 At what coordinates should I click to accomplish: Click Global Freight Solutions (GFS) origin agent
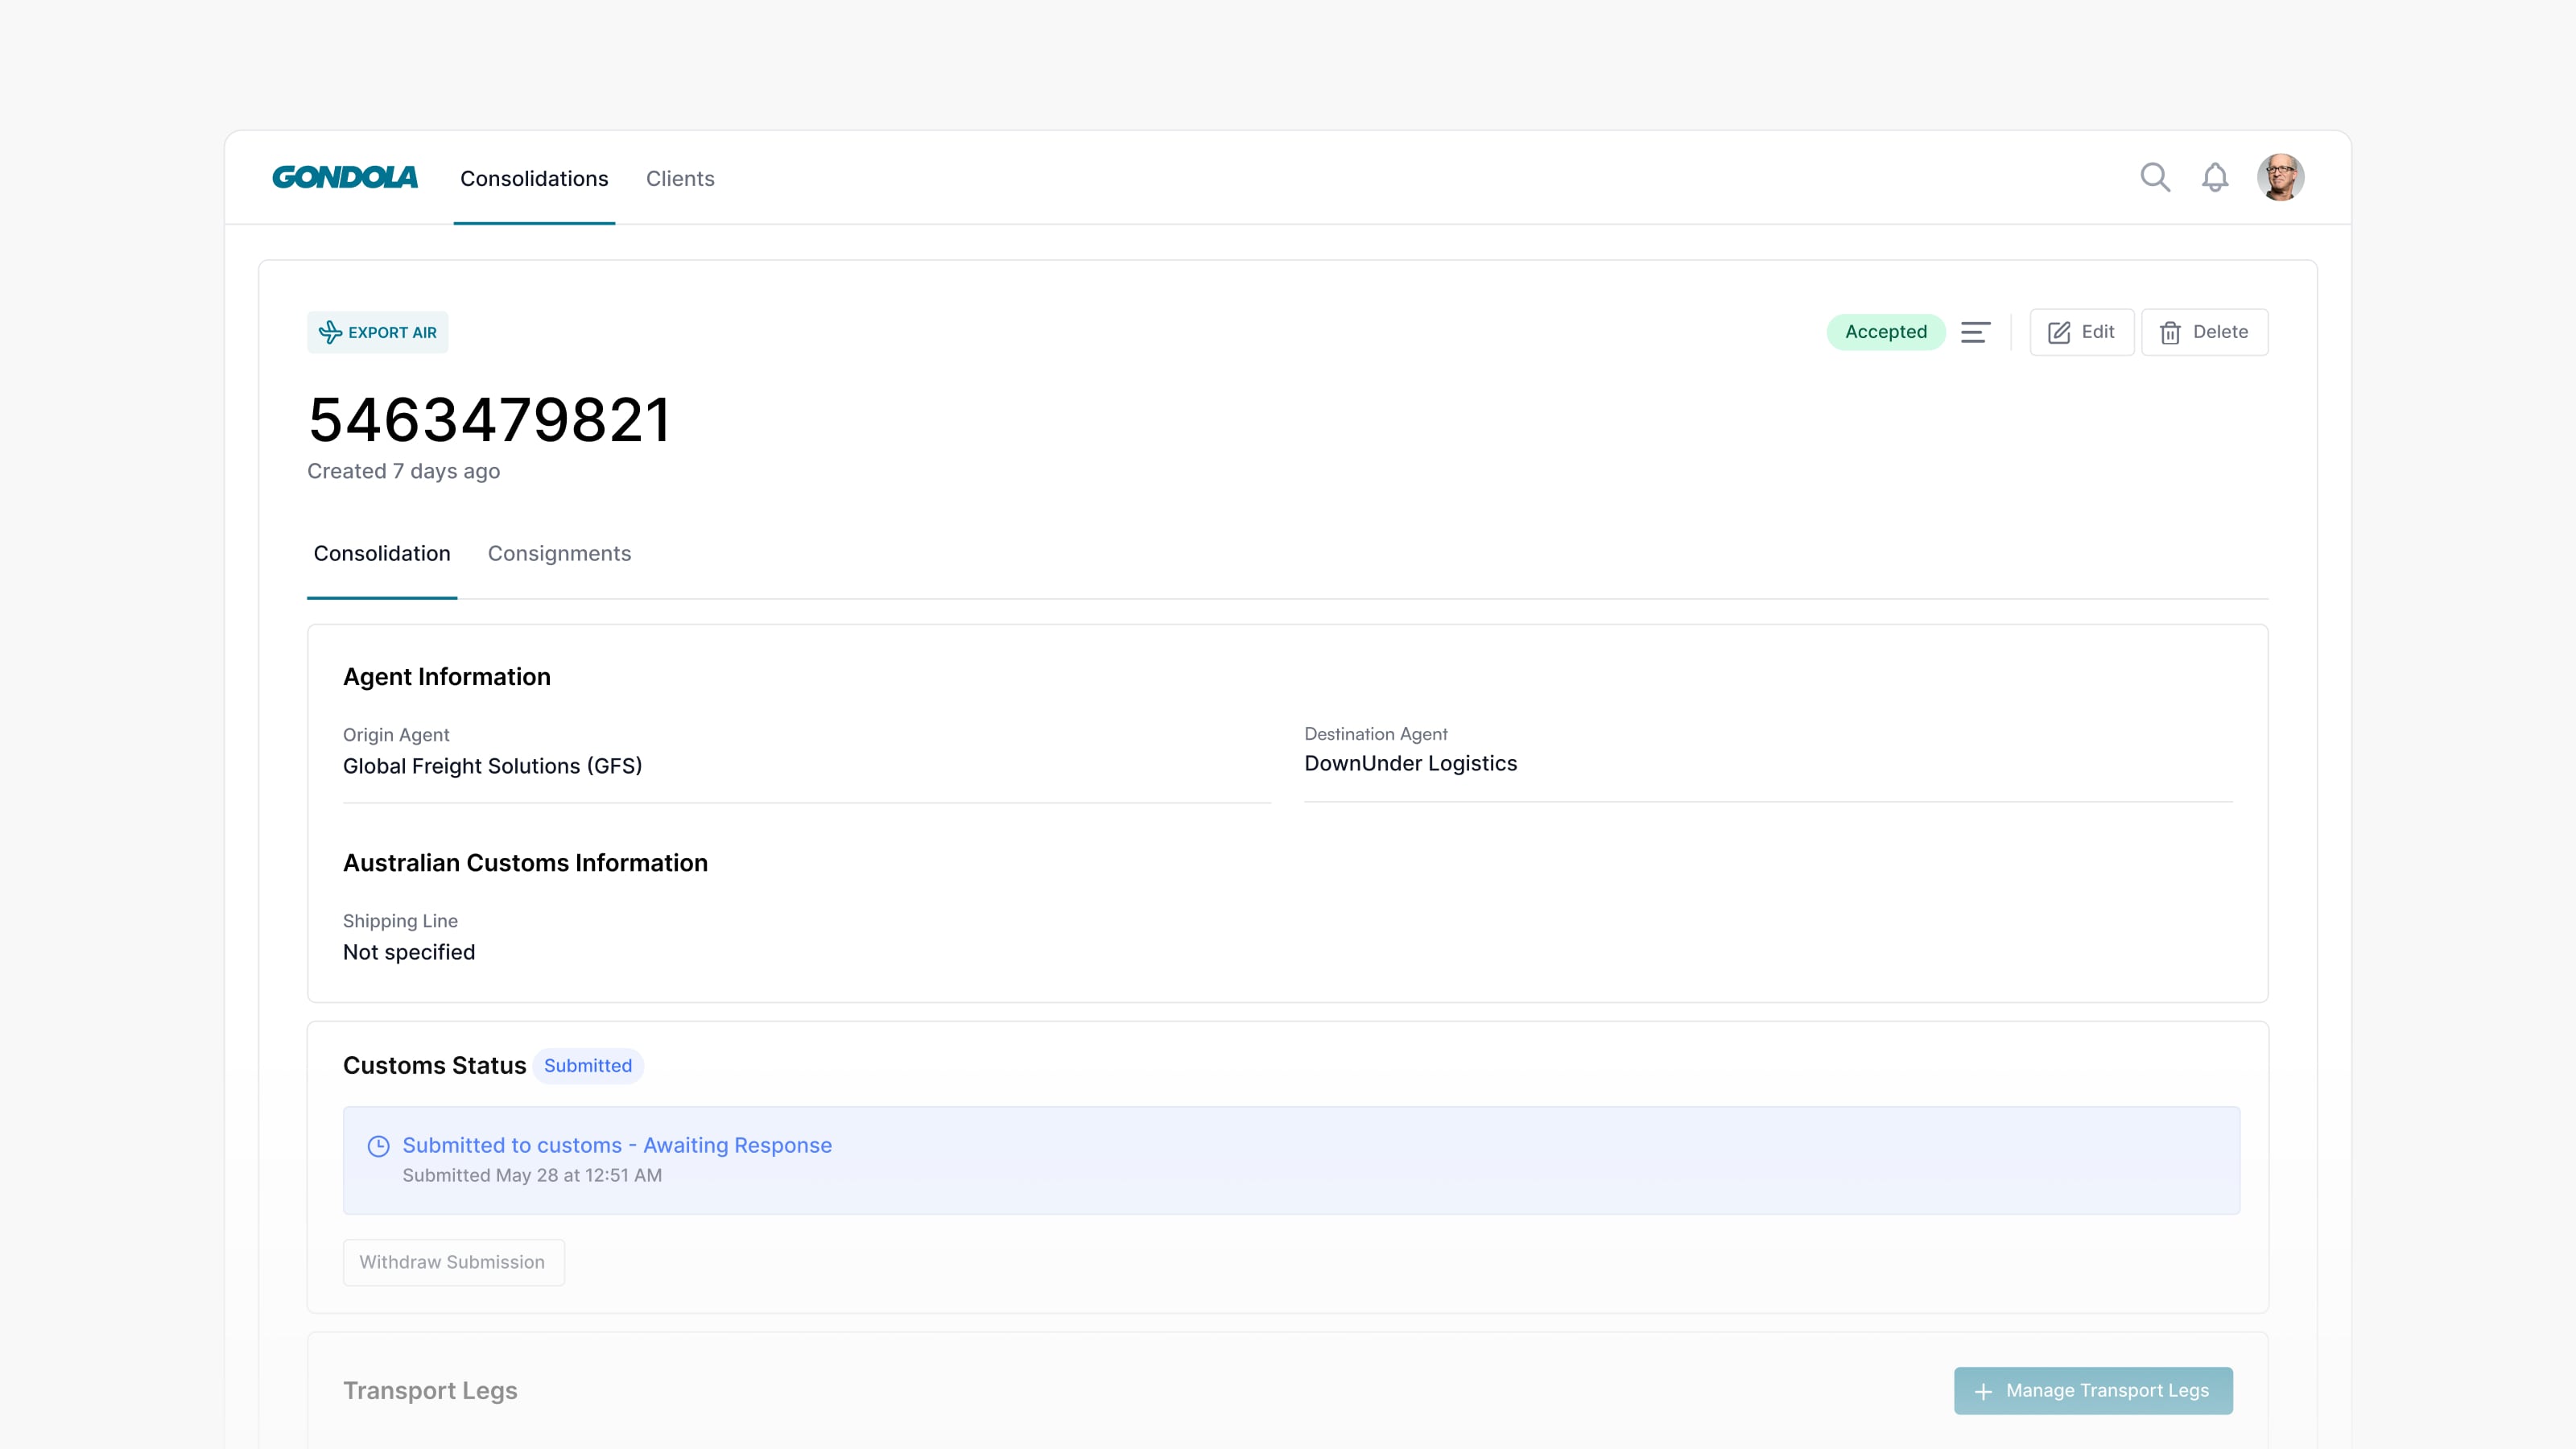point(492,766)
